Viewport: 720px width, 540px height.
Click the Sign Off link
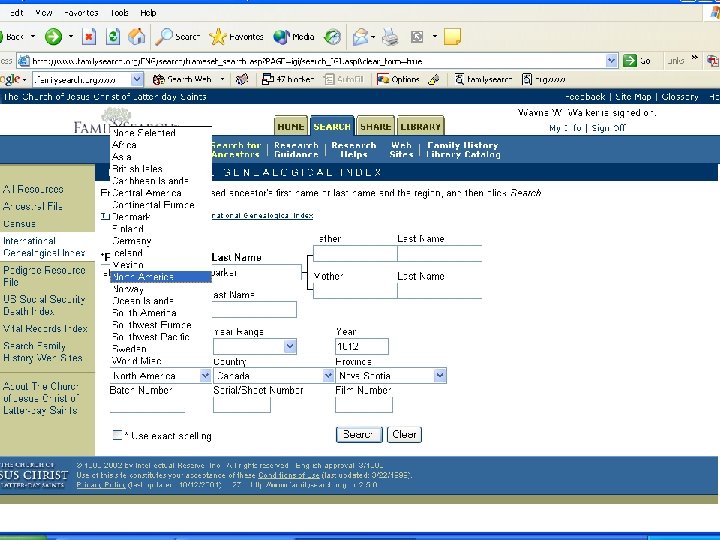click(x=608, y=128)
